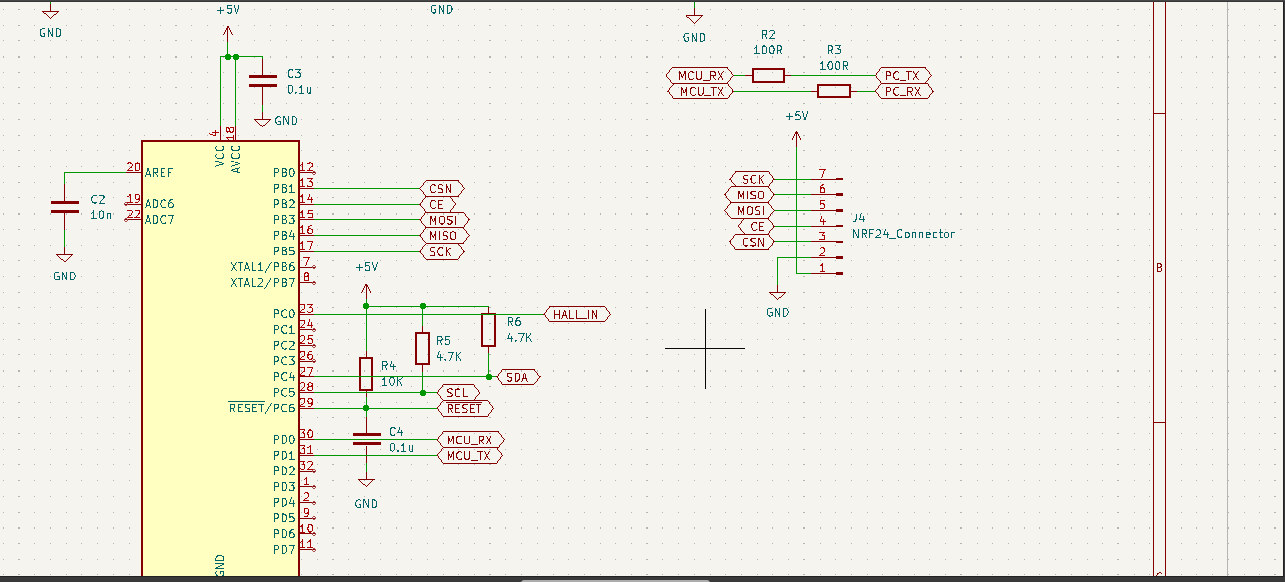Select capacitor C4 symbol
Screen dimensions: 1285x582
366,439
